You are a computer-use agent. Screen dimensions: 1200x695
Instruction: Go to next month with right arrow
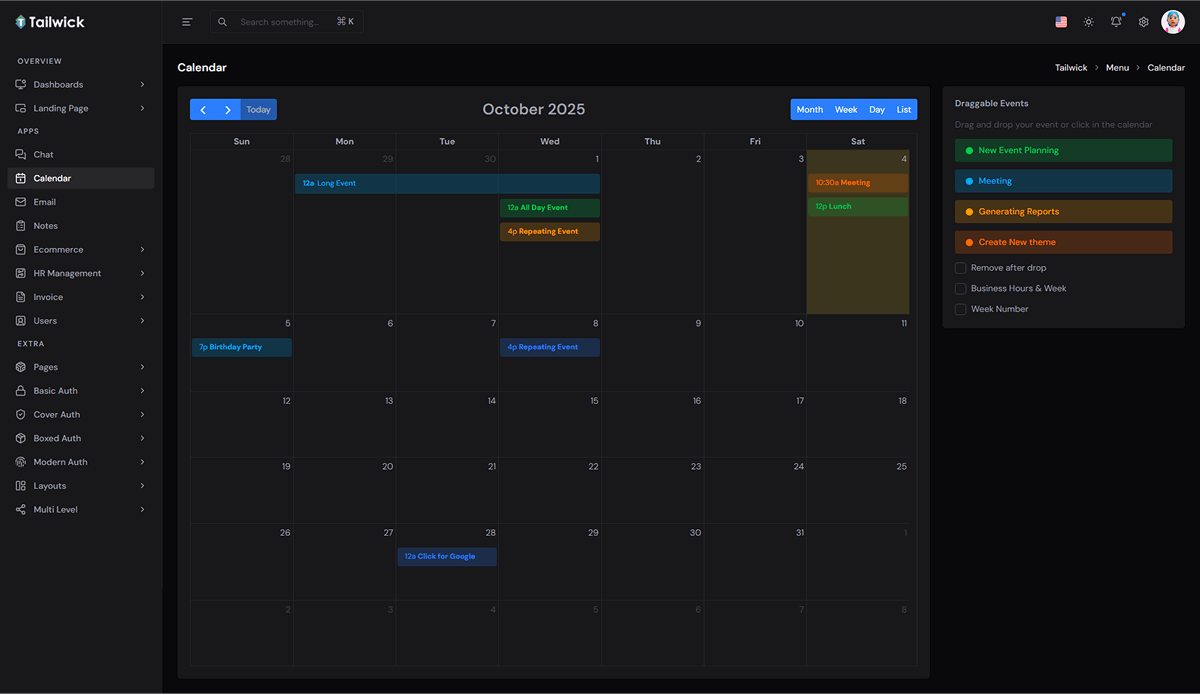[228, 110]
